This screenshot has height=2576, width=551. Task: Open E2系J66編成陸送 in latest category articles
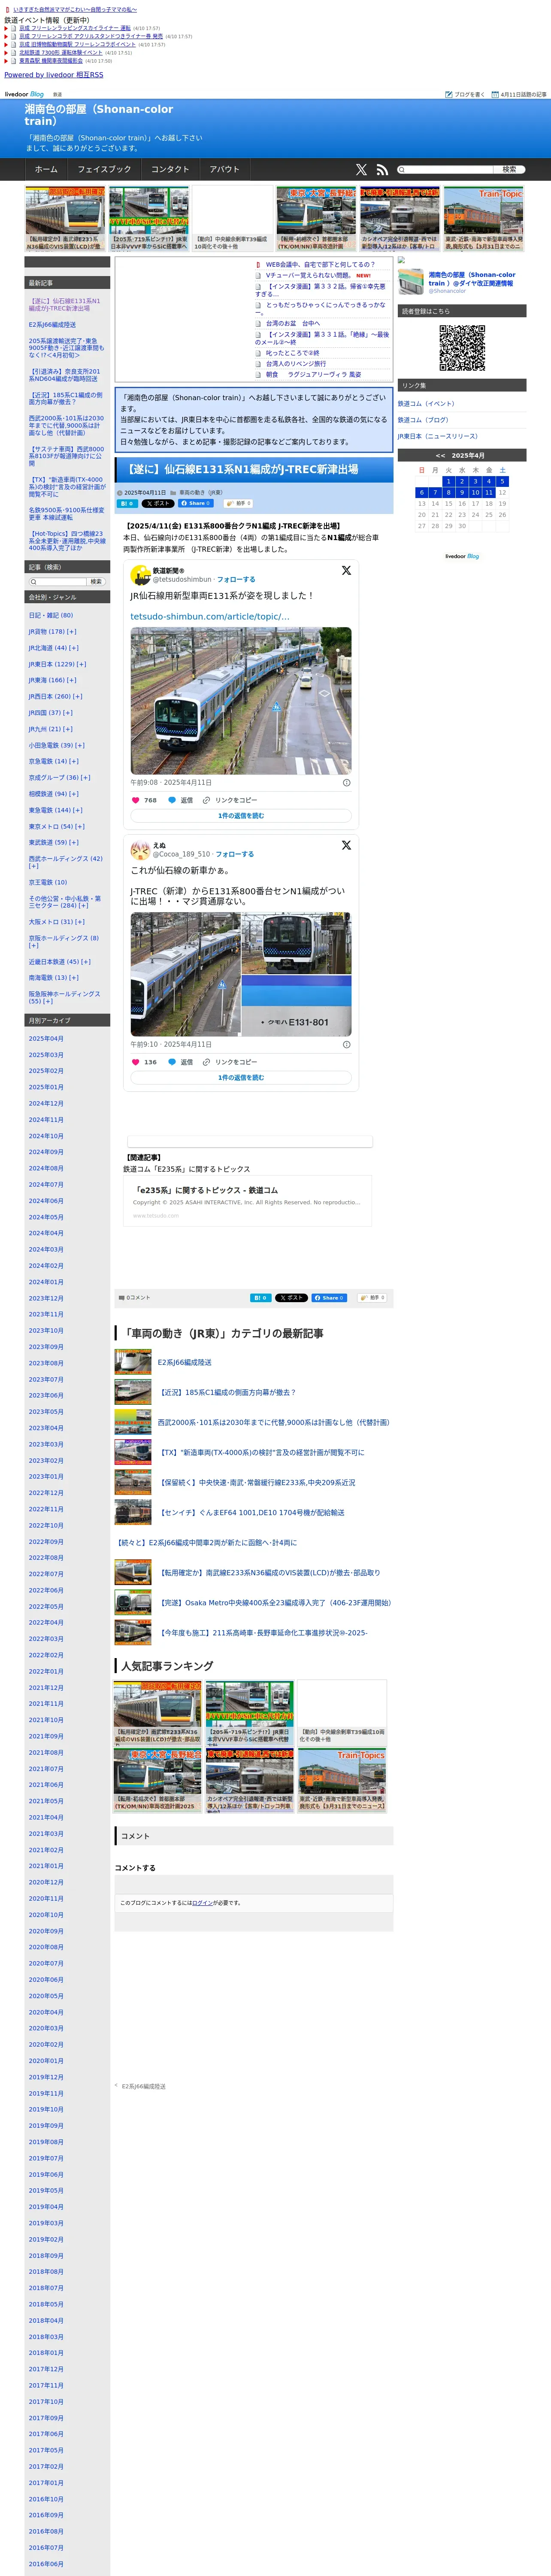(x=184, y=1362)
